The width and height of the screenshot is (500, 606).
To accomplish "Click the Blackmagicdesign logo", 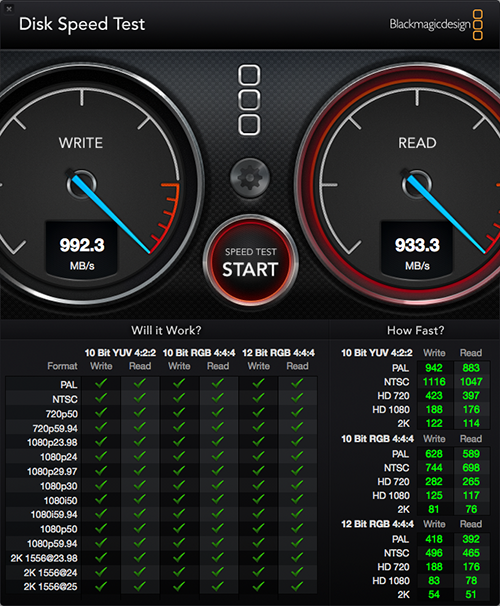I will pyautogui.click(x=436, y=25).
